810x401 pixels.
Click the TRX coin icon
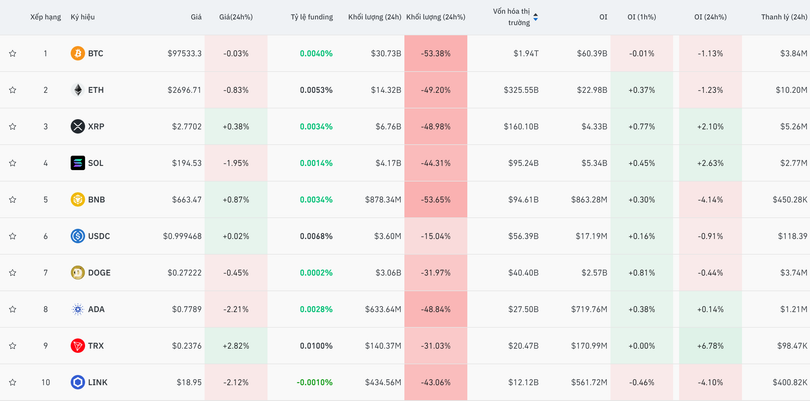point(77,345)
